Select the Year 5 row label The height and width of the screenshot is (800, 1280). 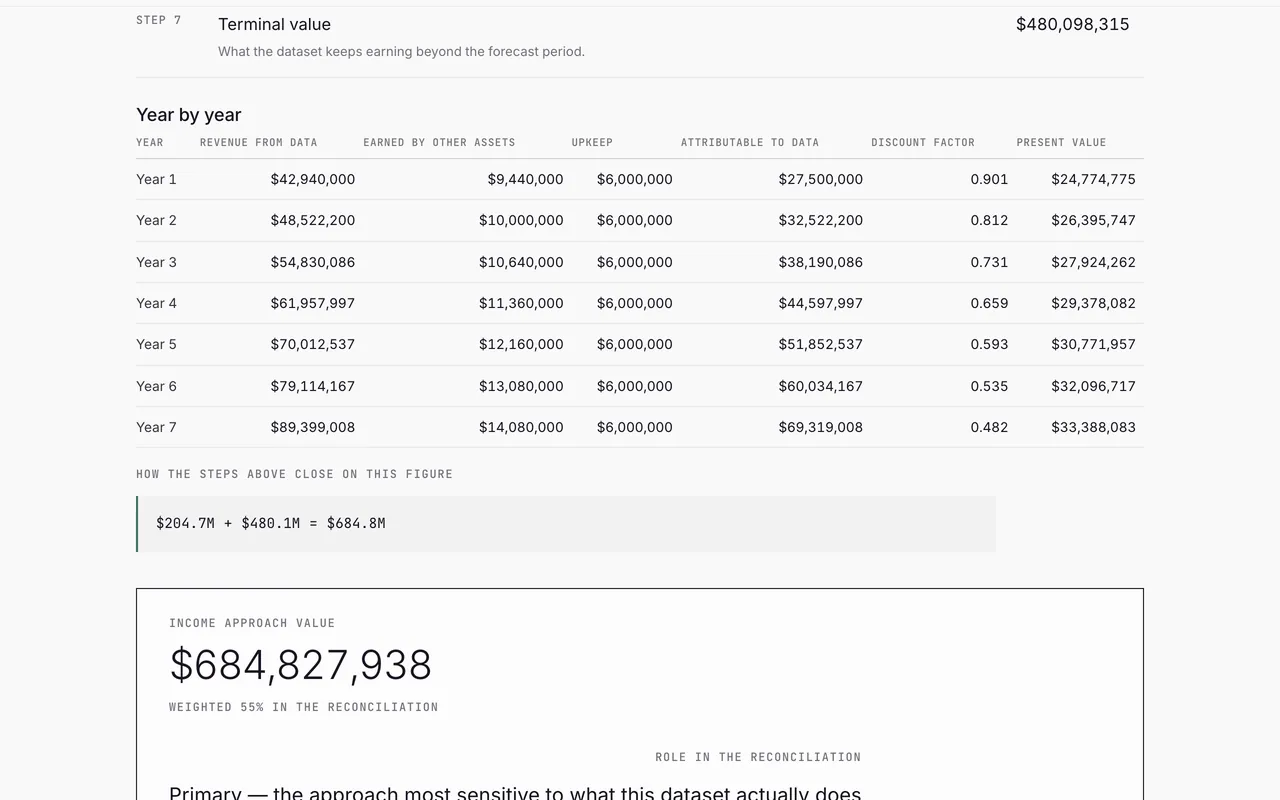click(x=156, y=344)
